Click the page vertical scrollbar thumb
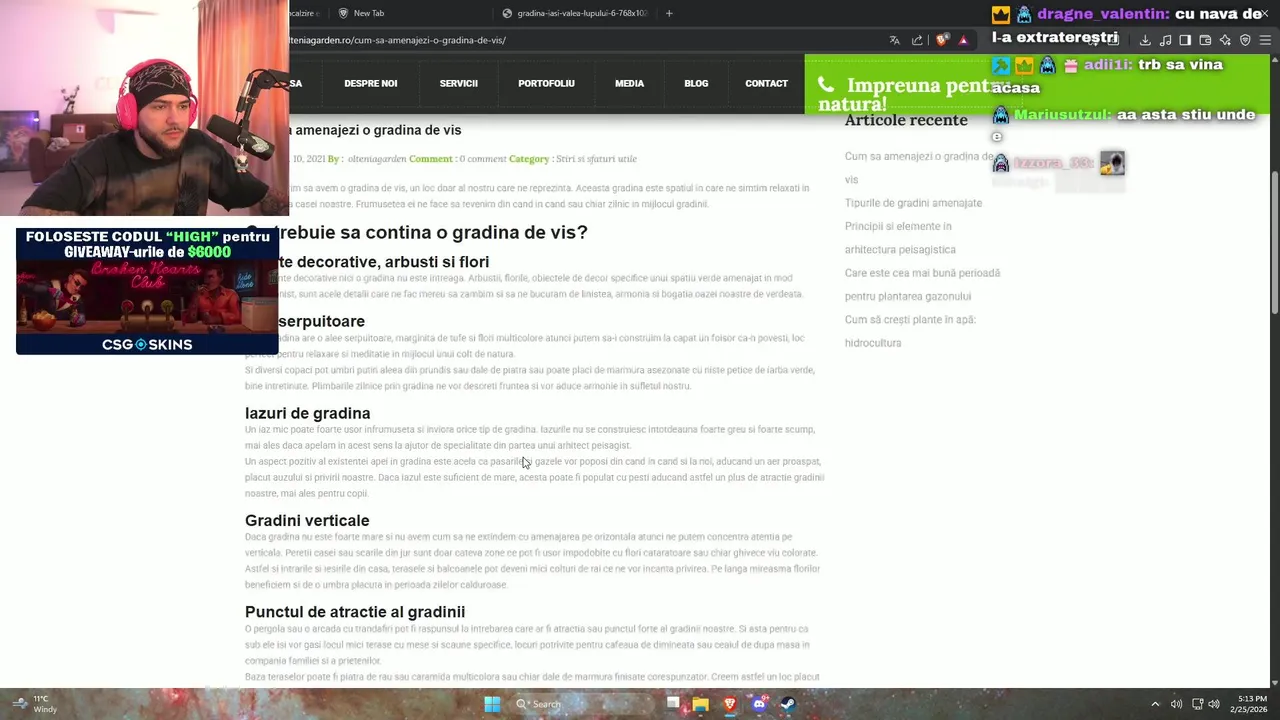1280x720 pixels. pos(1274,245)
